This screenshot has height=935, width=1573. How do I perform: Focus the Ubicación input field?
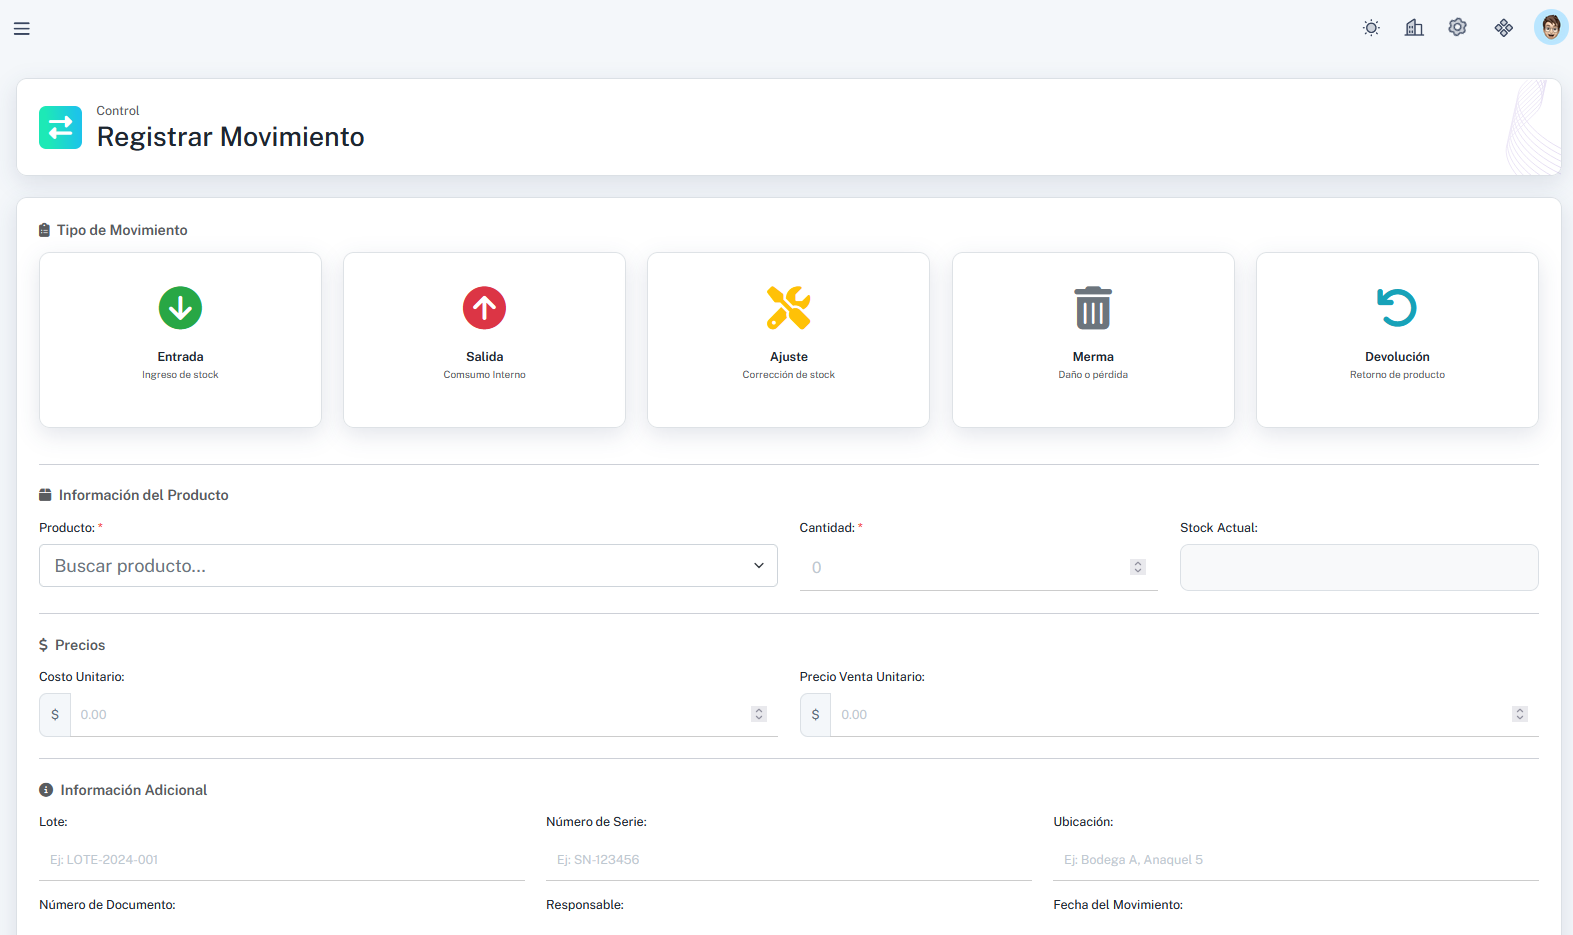(1295, 860)
